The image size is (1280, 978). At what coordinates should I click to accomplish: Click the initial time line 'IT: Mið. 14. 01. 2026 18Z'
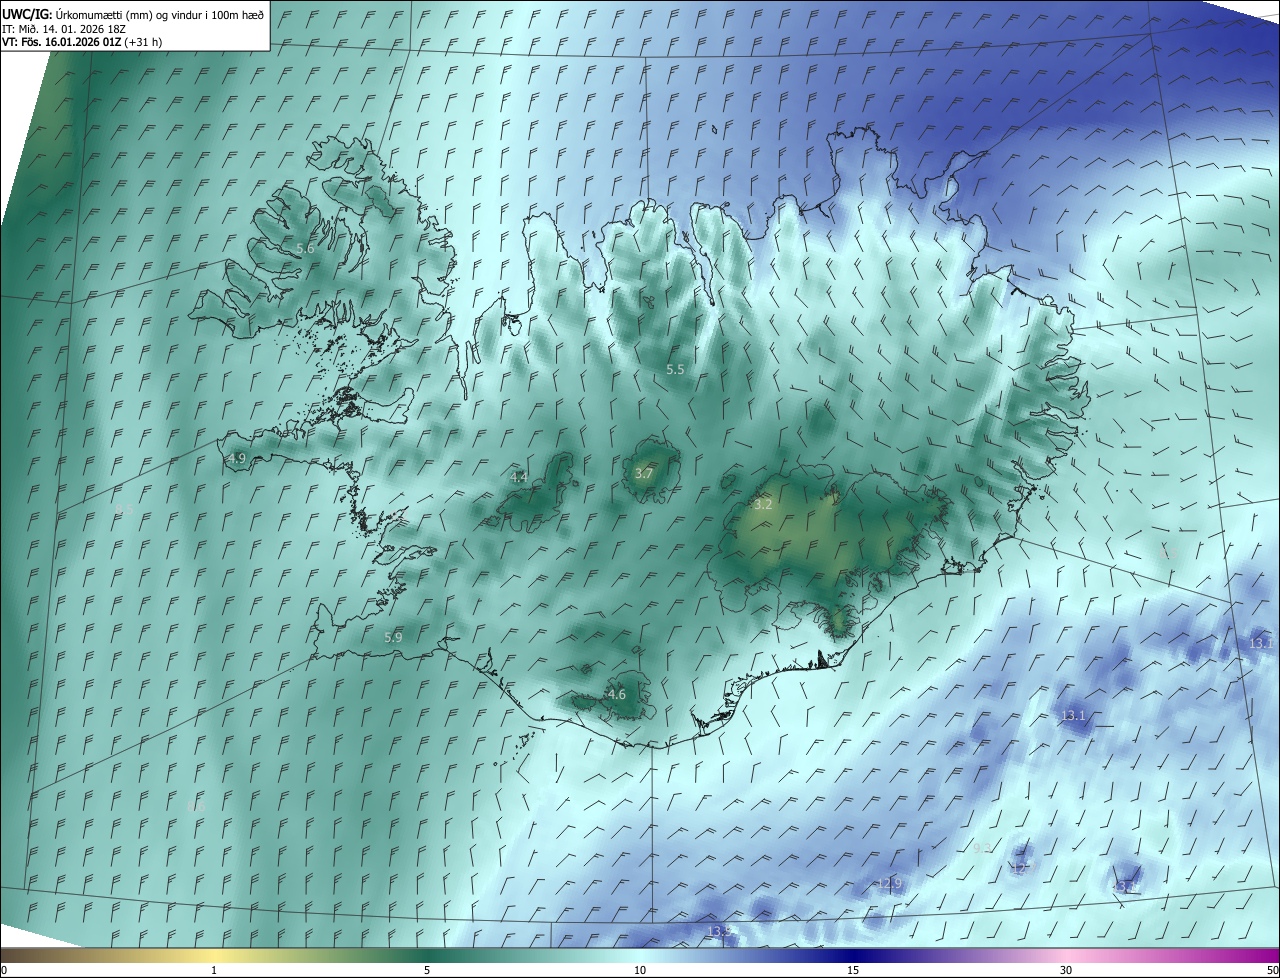[65, 29]
